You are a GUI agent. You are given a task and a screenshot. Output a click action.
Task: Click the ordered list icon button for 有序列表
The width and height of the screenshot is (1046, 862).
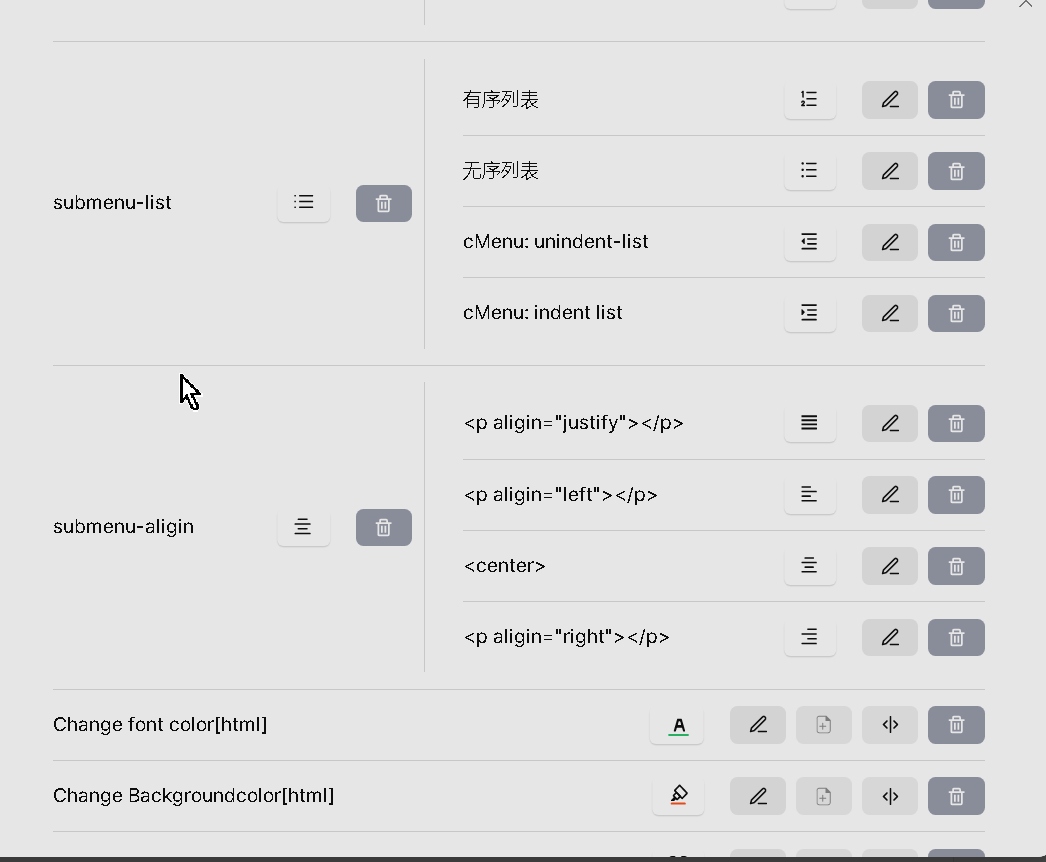(809, 100)
